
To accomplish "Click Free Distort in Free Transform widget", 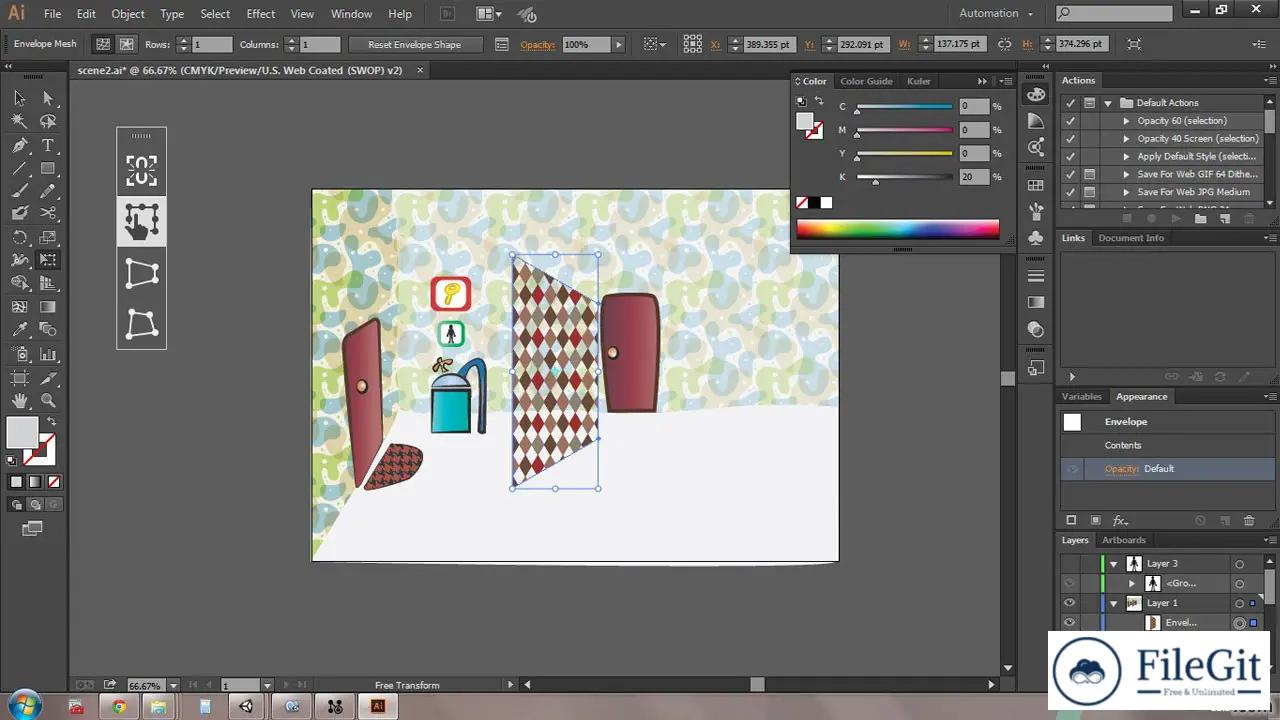I will click(x=141, y=323).
